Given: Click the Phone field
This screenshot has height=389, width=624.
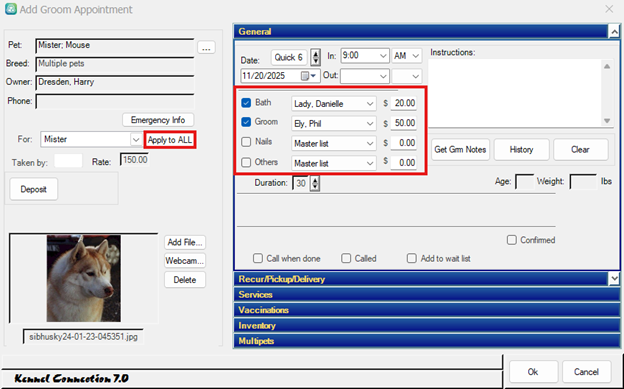Looking at the screenshot, I should pyautogui.click(x=115, y=102).
